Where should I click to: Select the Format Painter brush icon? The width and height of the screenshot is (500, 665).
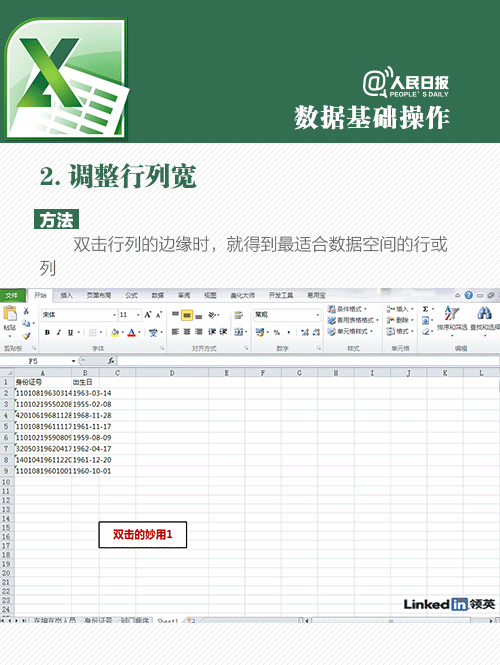pyautogui.click(x=26, y=336)
